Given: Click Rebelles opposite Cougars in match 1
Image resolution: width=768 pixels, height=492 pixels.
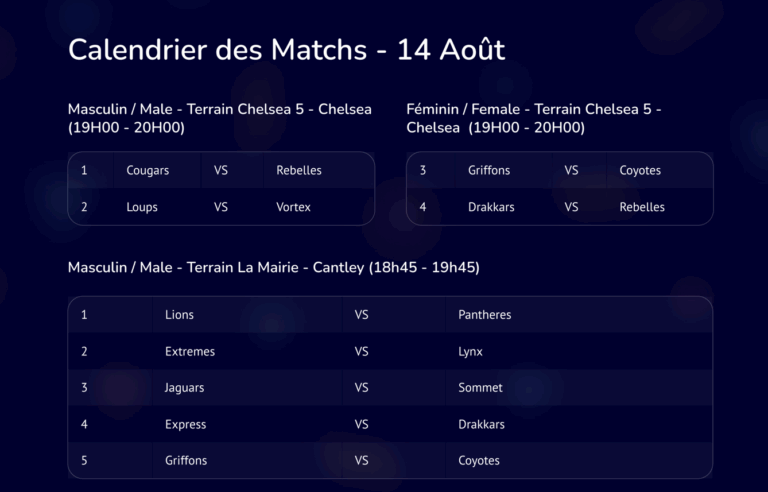Looking at the screenshot, I should point(299,171).
